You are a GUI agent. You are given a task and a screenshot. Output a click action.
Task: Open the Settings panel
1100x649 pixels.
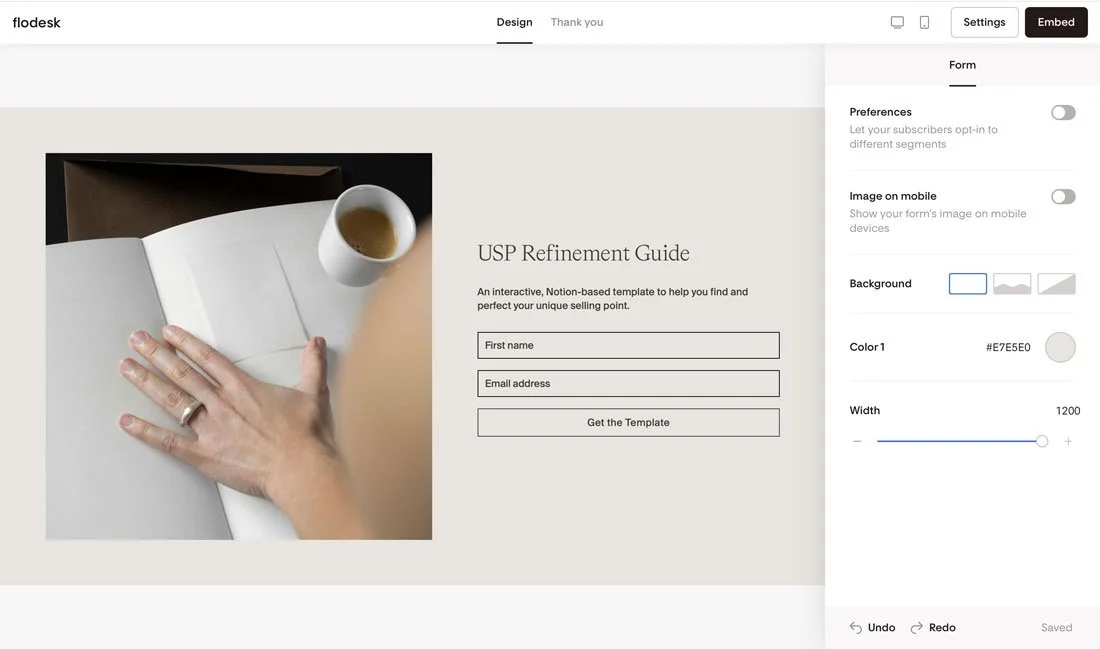pyautogui.click(x=984, y=19)
